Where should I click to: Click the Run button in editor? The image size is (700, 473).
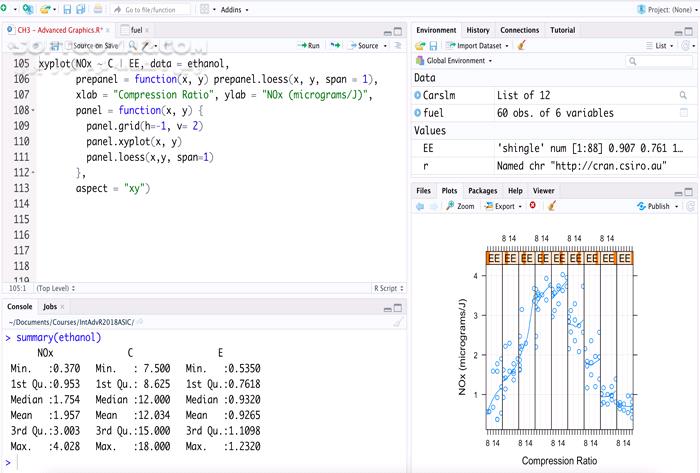(308, 46)
